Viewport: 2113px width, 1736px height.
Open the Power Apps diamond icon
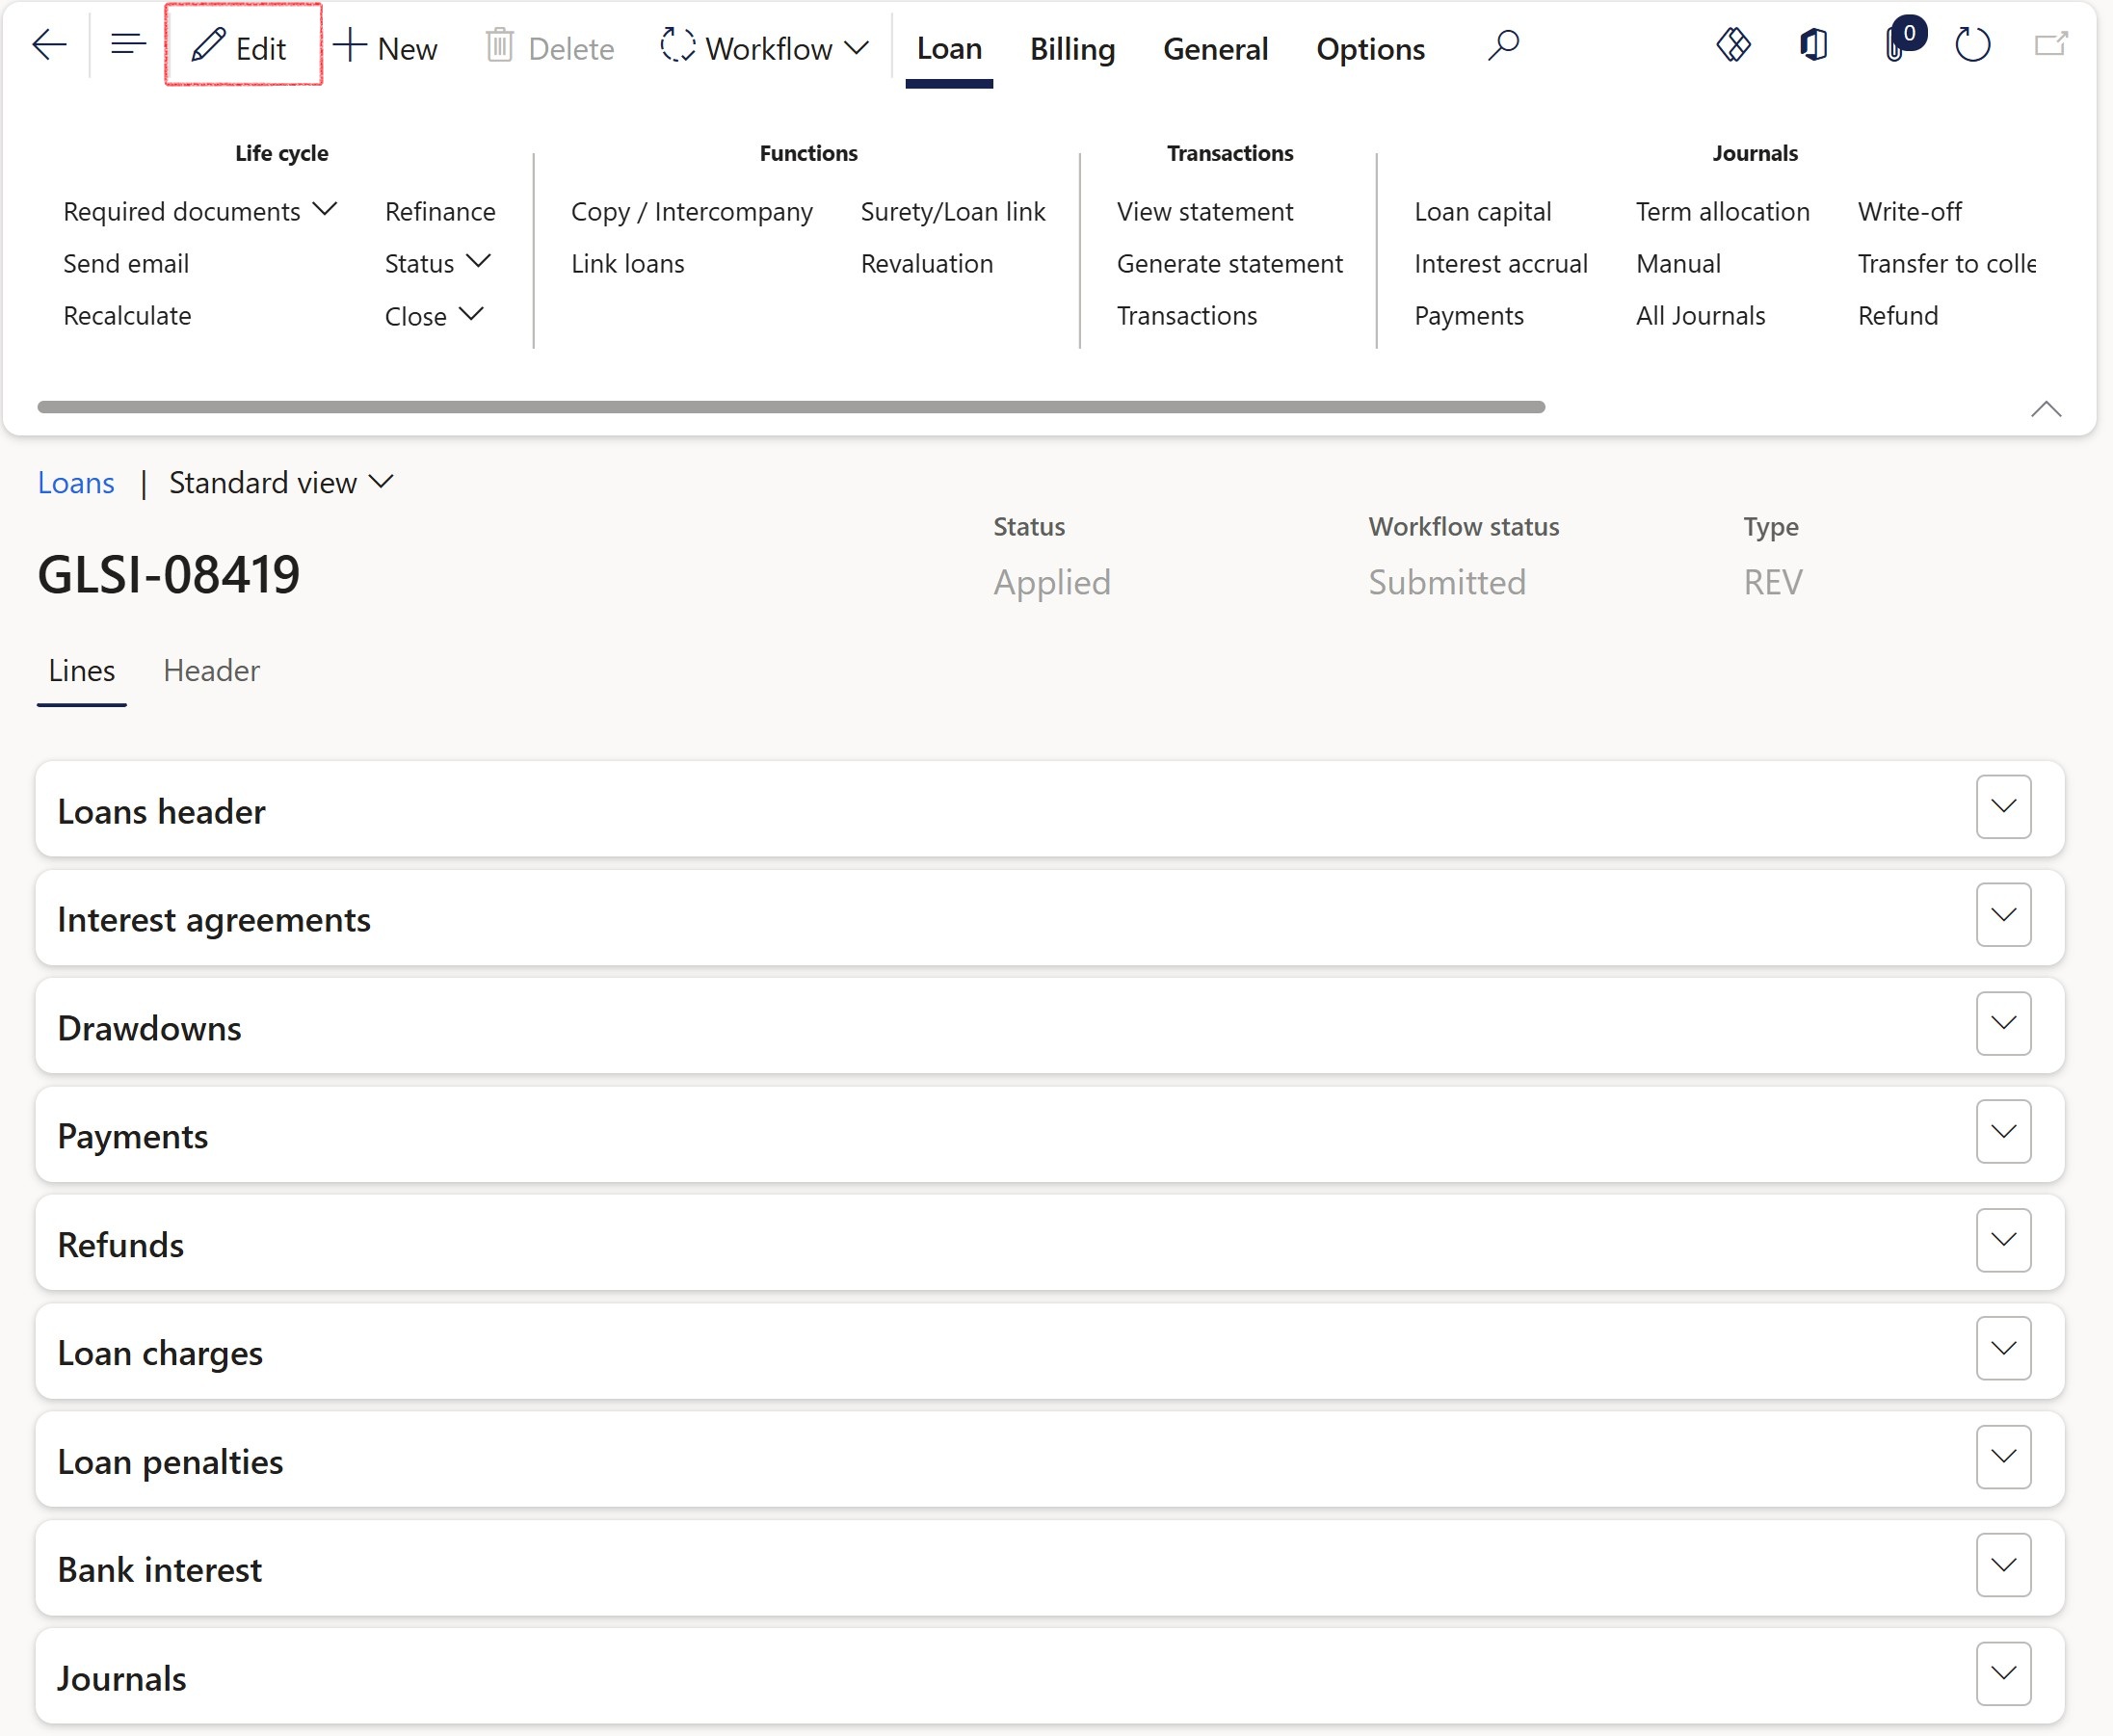click(x=1733, y=45)
